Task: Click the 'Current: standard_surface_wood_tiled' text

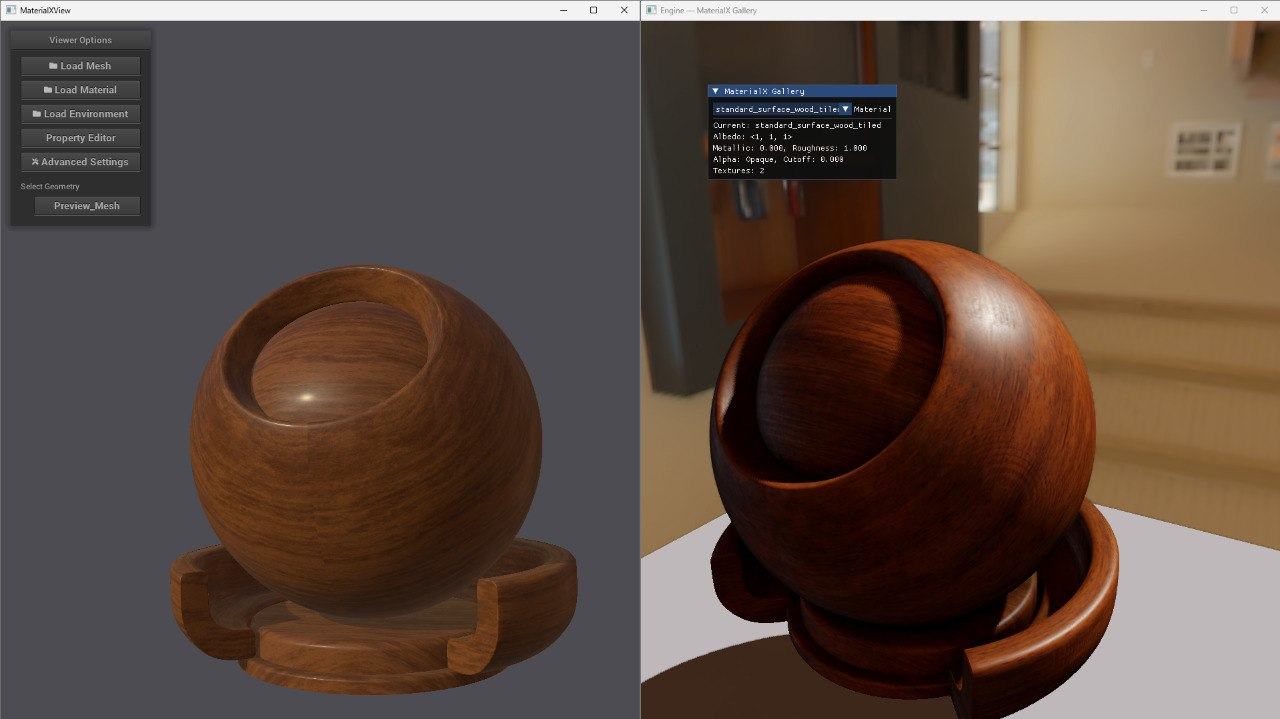Action: coord(797,126)
